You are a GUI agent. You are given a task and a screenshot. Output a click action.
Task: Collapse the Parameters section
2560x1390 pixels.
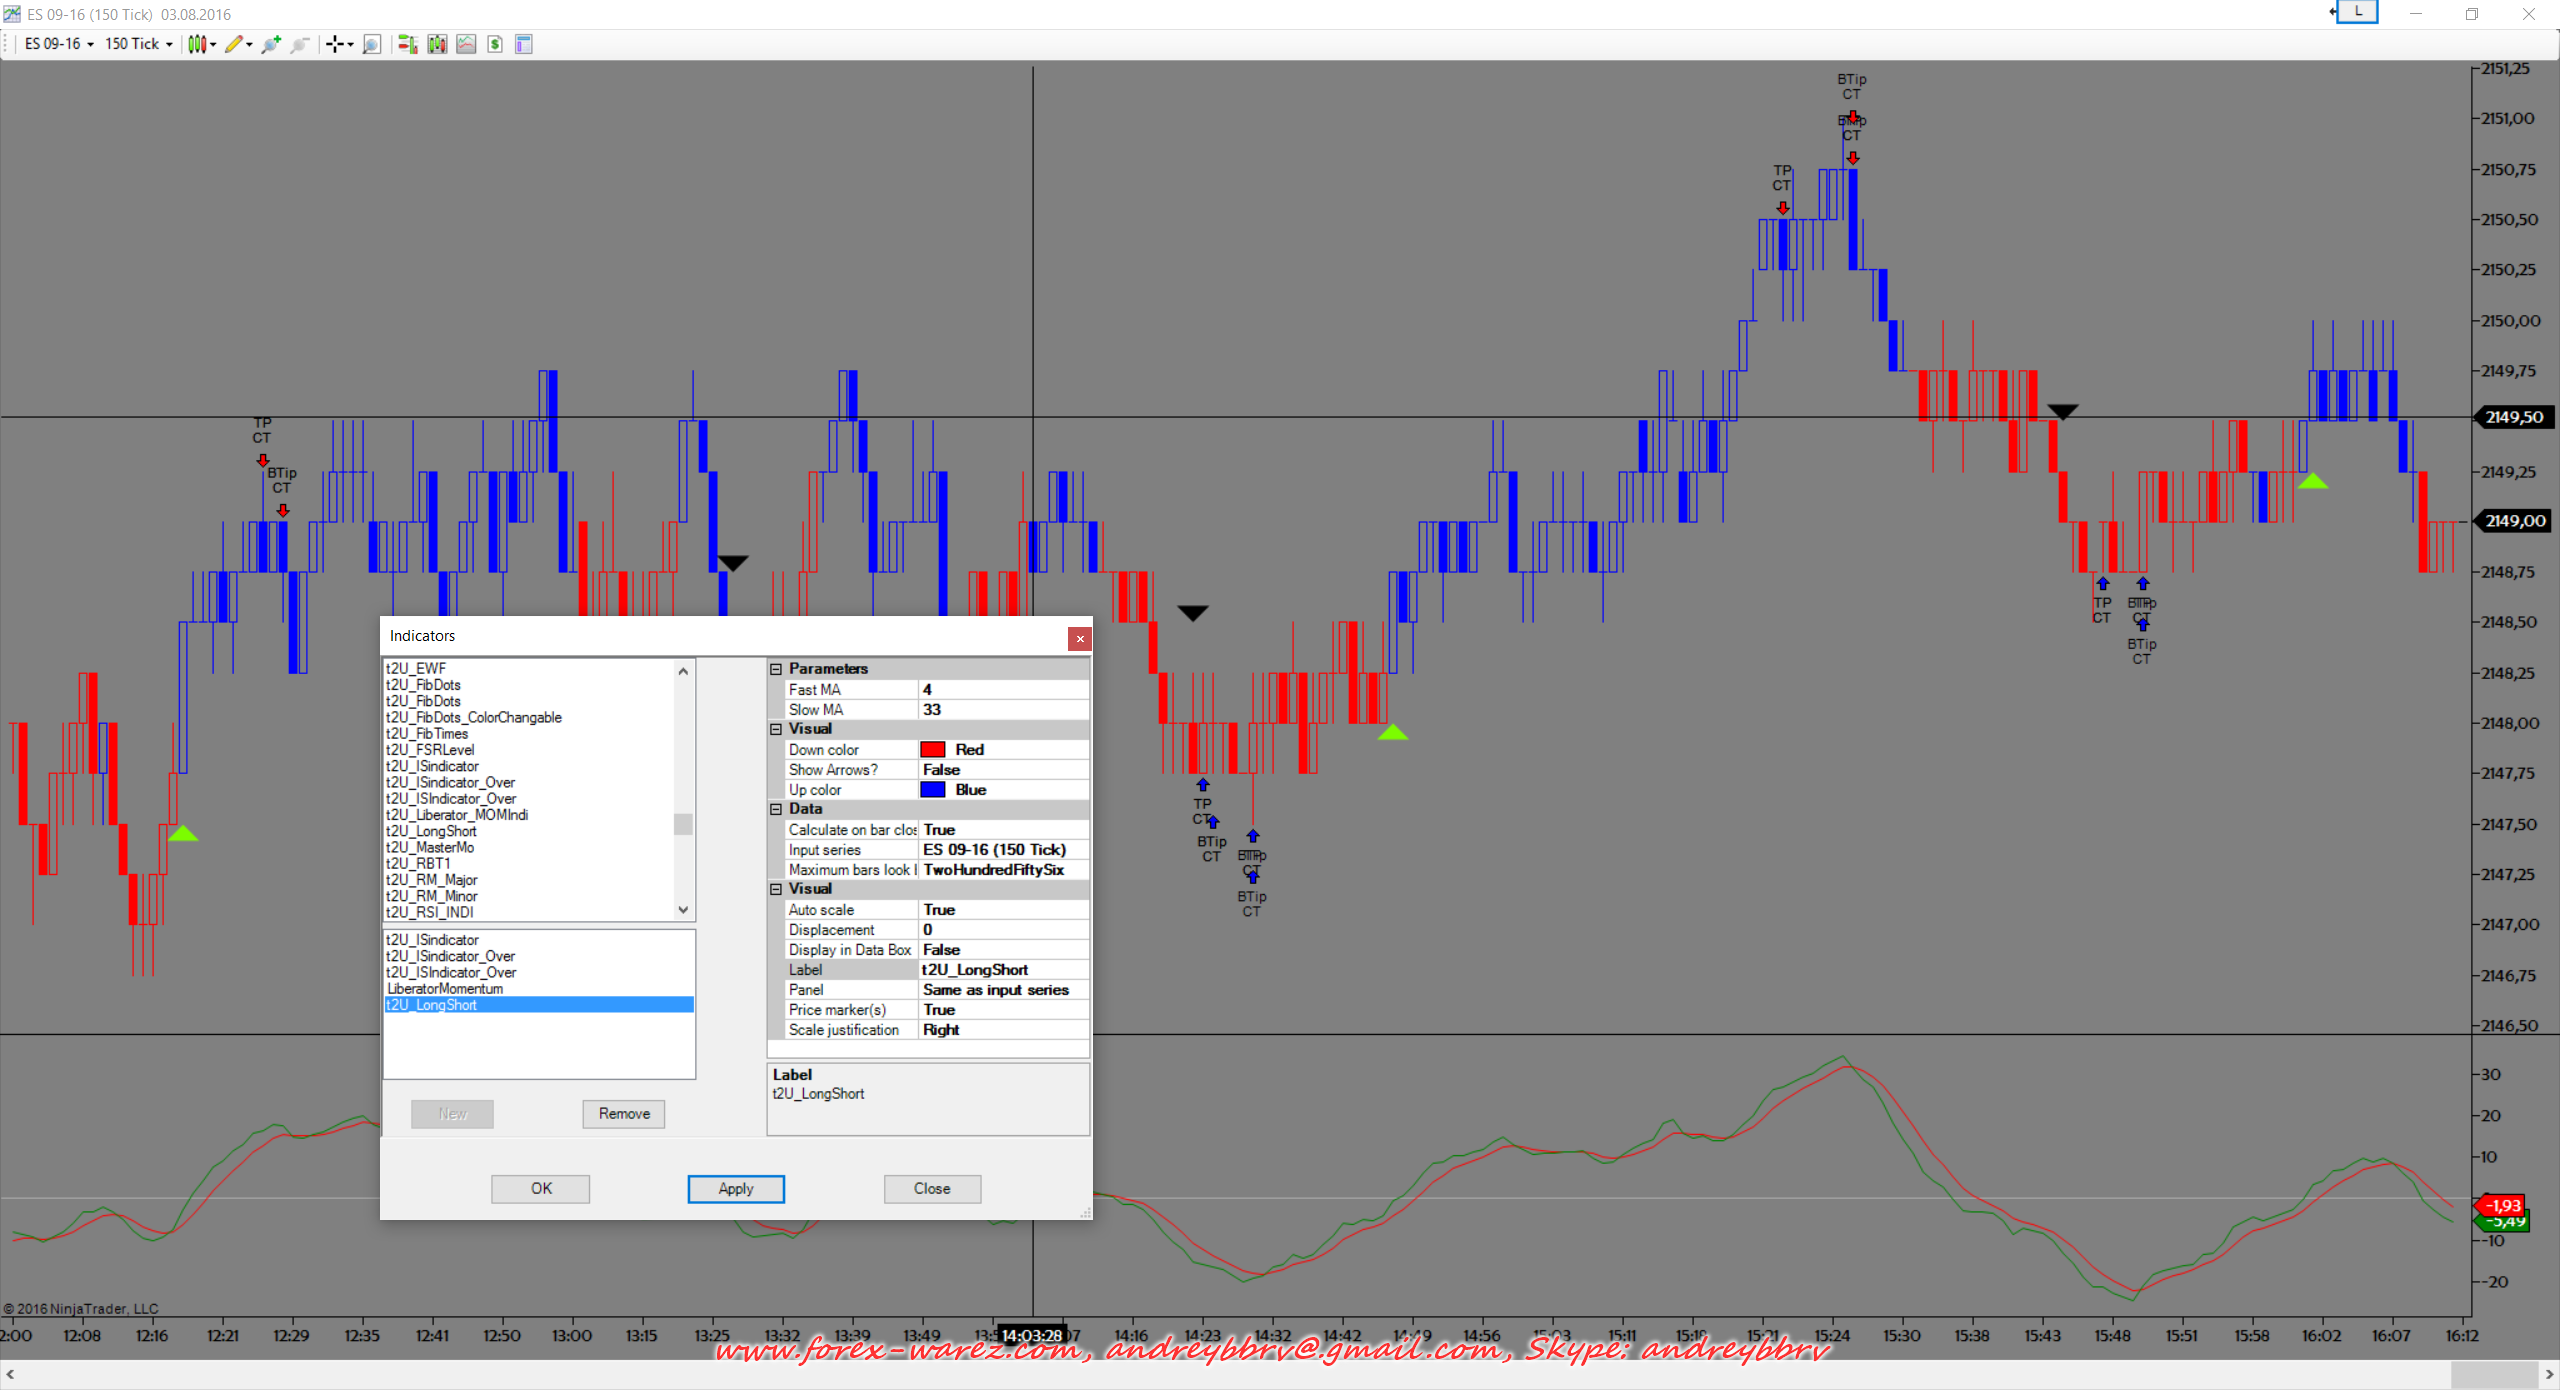(776, 669)
